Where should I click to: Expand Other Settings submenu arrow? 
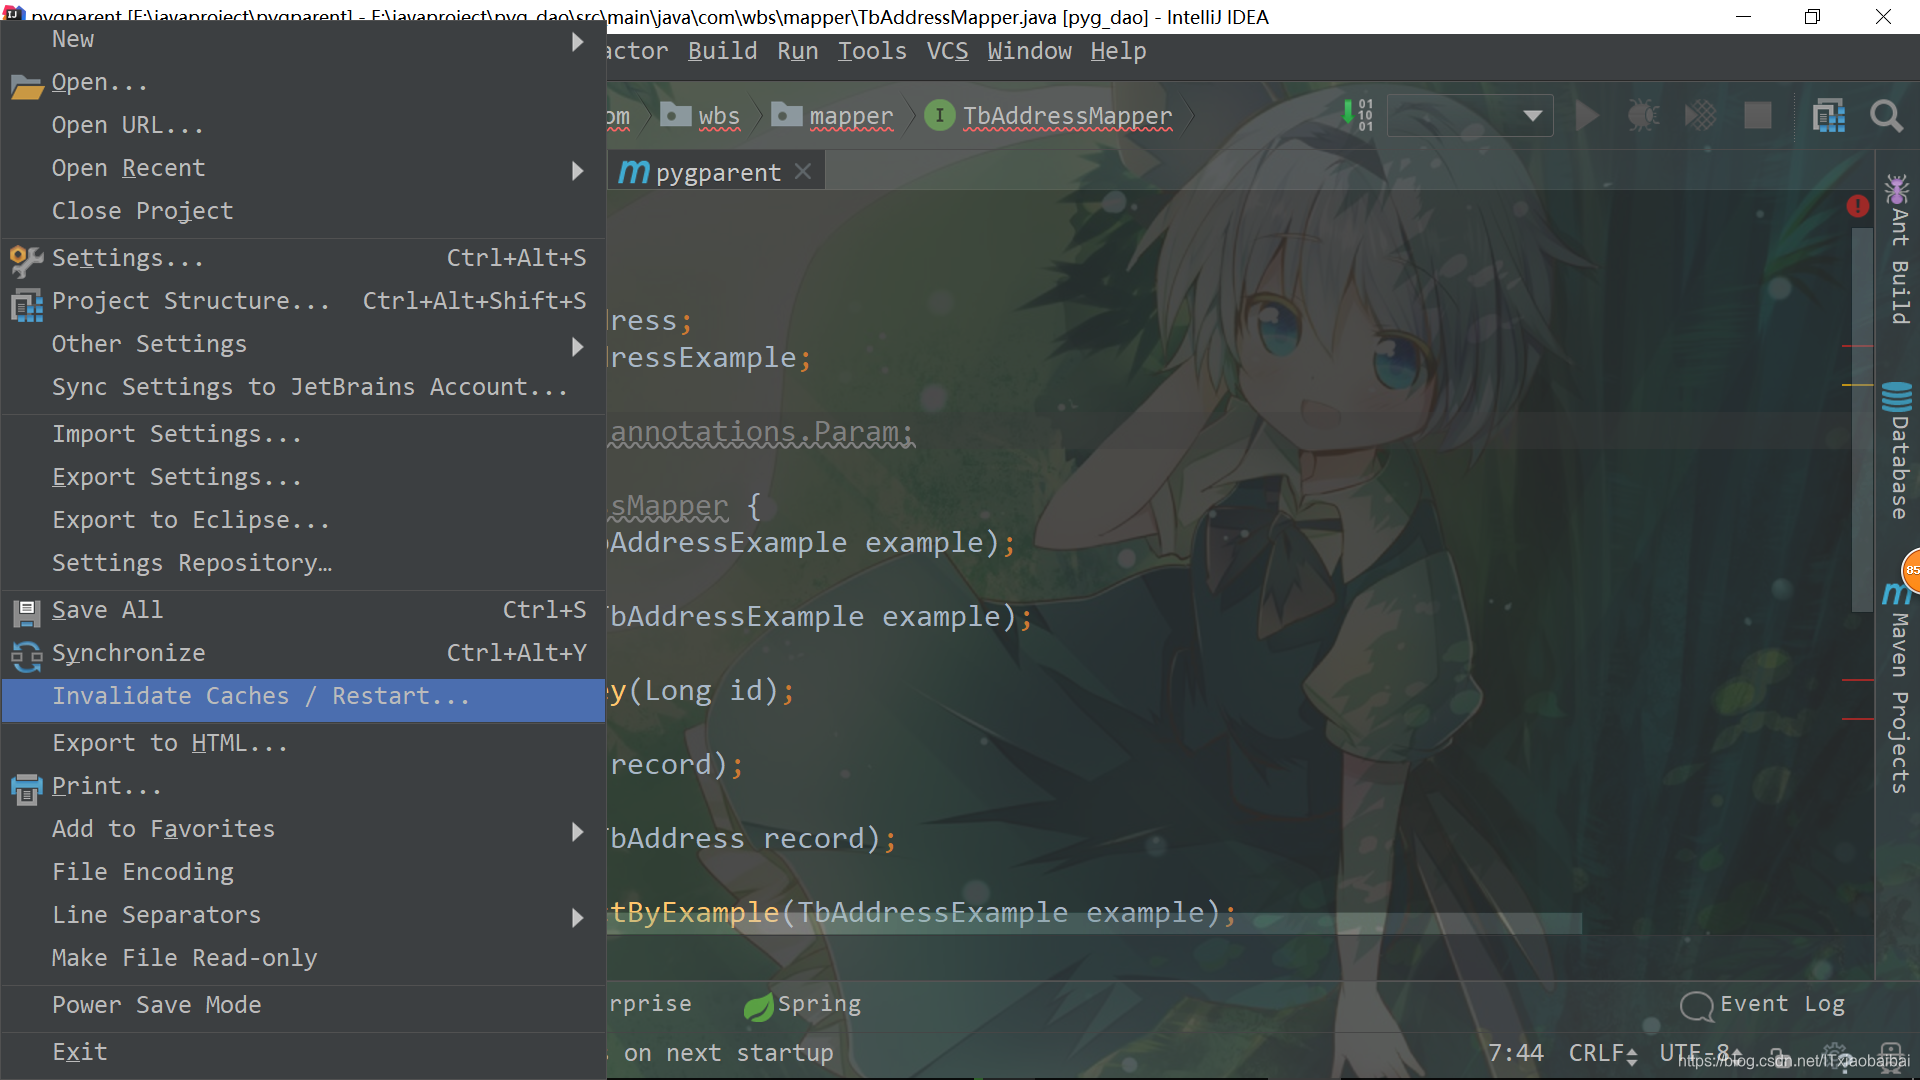click(577, 346)
